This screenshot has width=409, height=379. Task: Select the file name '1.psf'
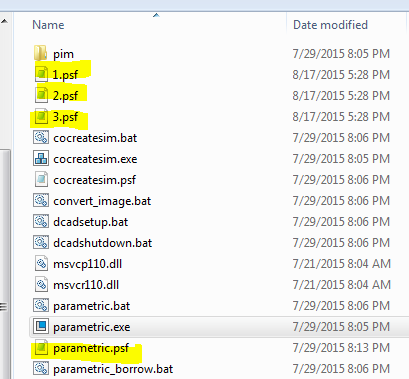(x=65, y=75)
